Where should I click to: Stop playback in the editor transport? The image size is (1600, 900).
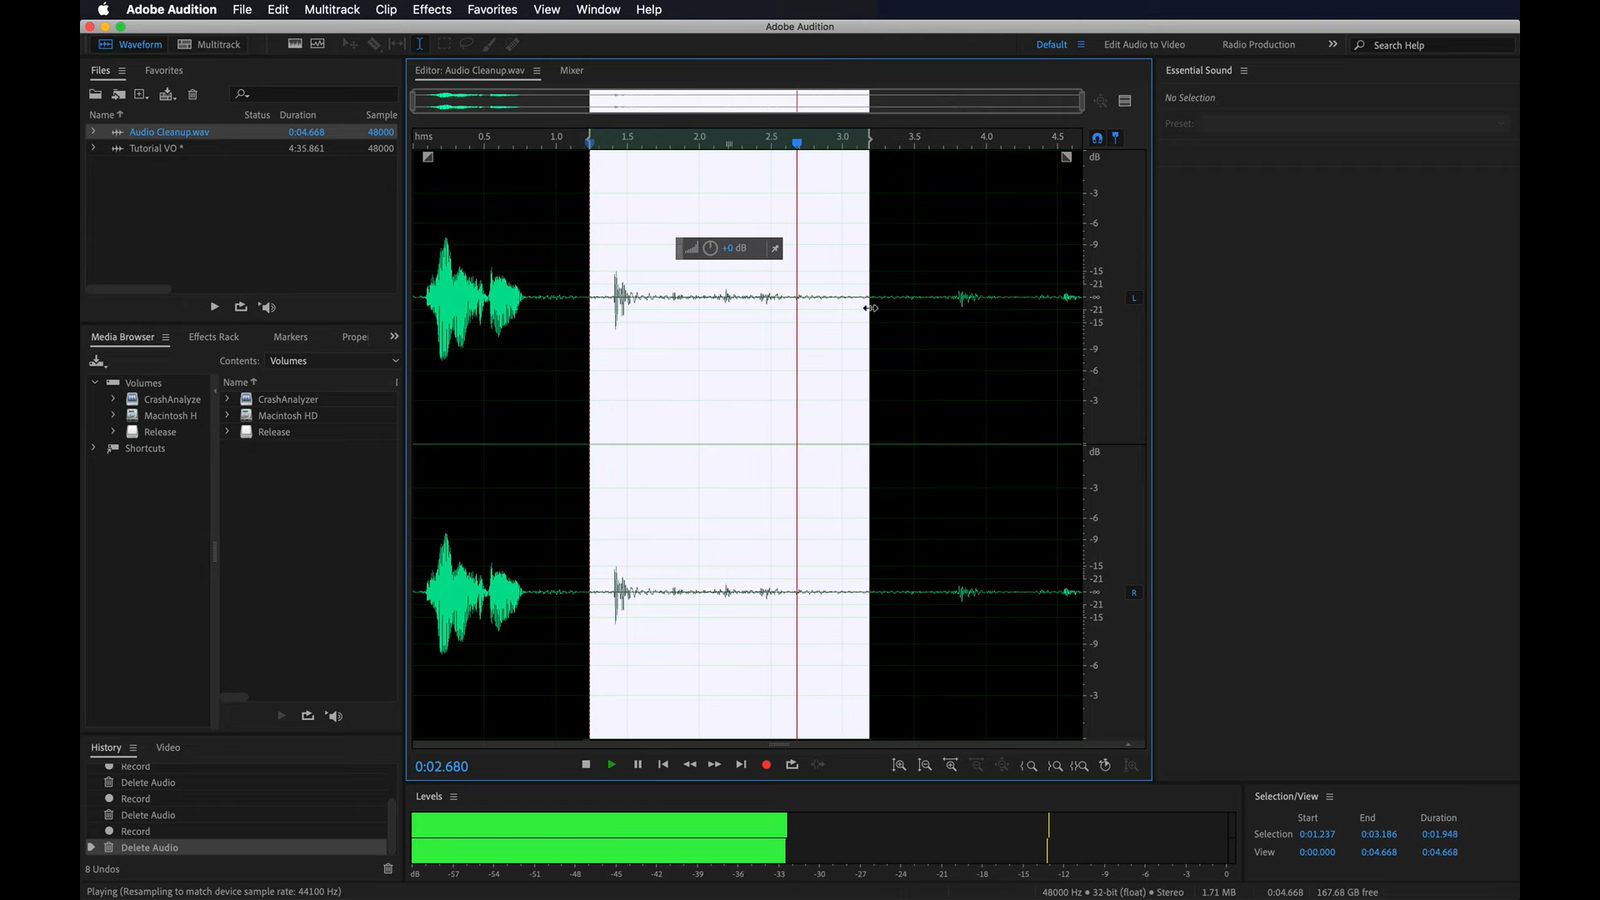pyautogui.click(x=586, y=764)
